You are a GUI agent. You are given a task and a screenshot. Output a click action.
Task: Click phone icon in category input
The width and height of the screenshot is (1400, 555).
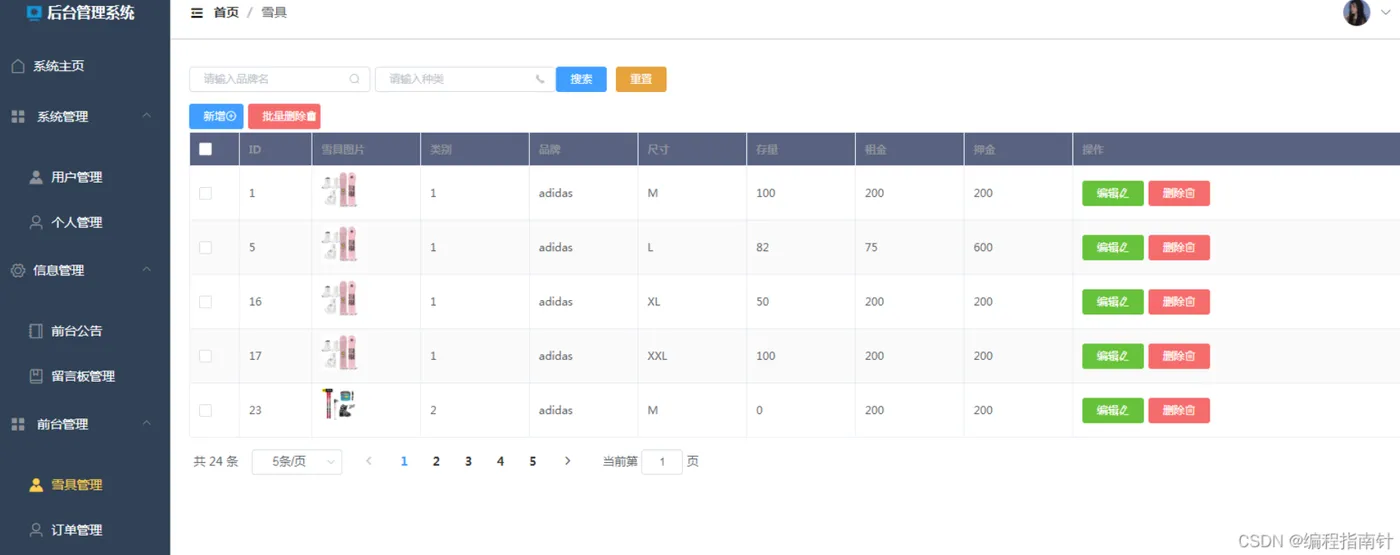pyautogui.click(x=541, y=79)
